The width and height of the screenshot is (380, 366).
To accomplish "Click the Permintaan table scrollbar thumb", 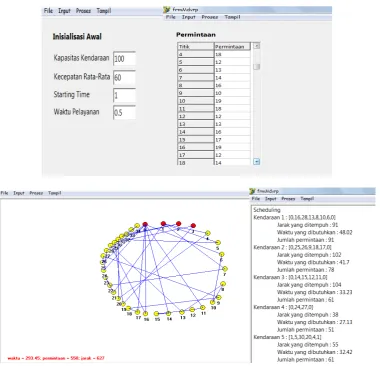I will (256, 67).
